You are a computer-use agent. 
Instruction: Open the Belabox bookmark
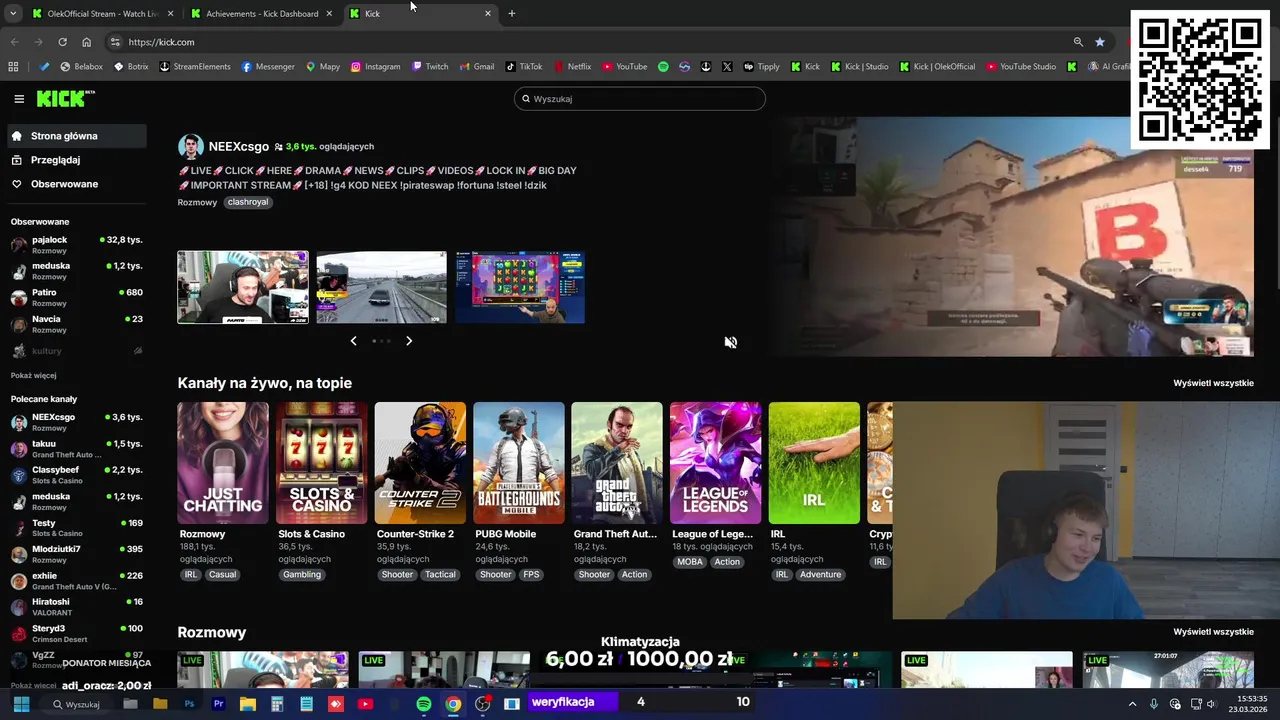pos(81,67)
